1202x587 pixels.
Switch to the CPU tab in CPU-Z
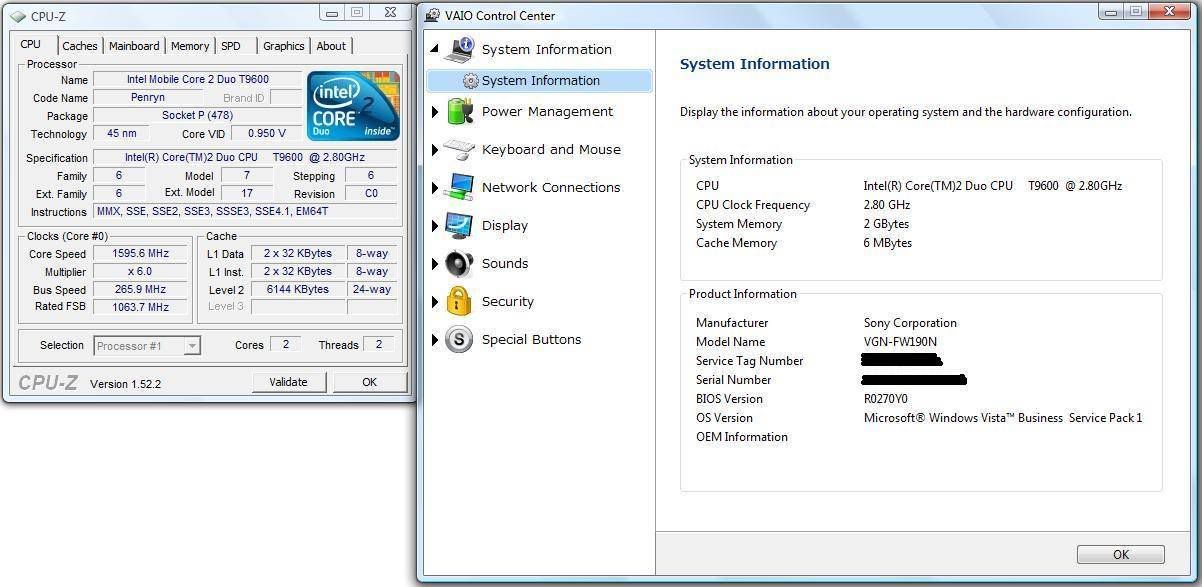click(31, 45)
